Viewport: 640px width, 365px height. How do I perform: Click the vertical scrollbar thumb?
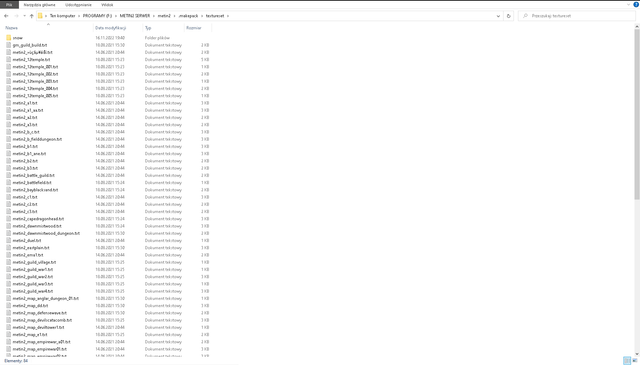(637, 114)
